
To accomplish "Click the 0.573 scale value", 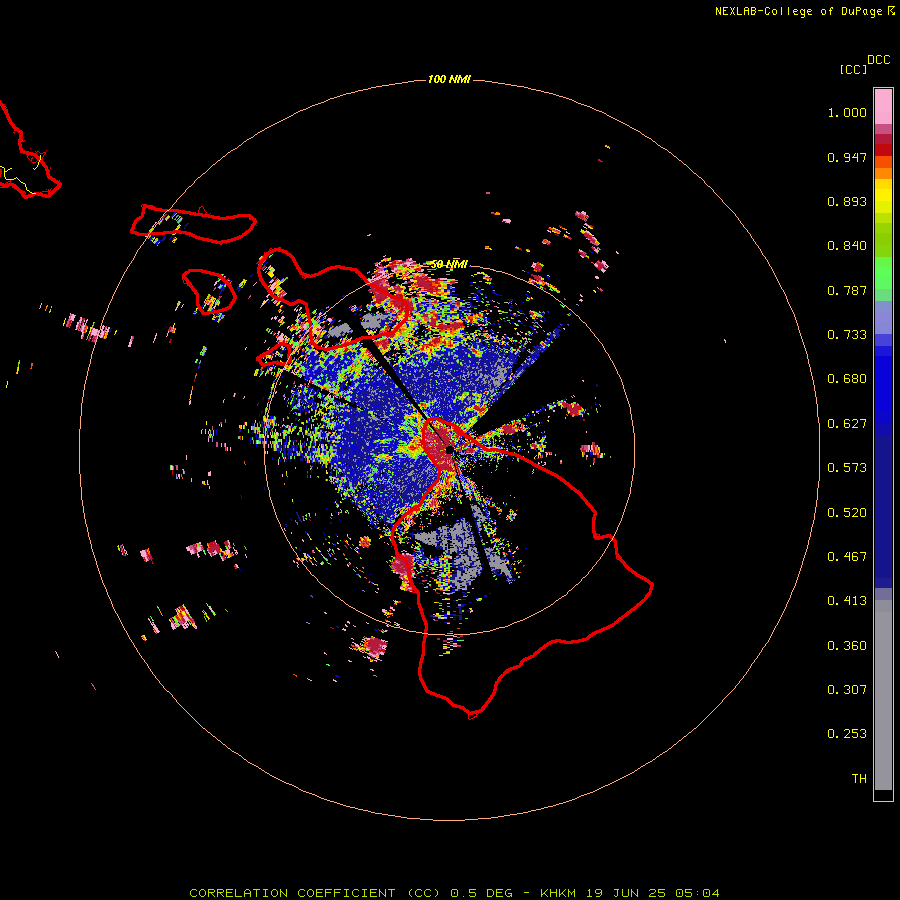I will (847, 468).
